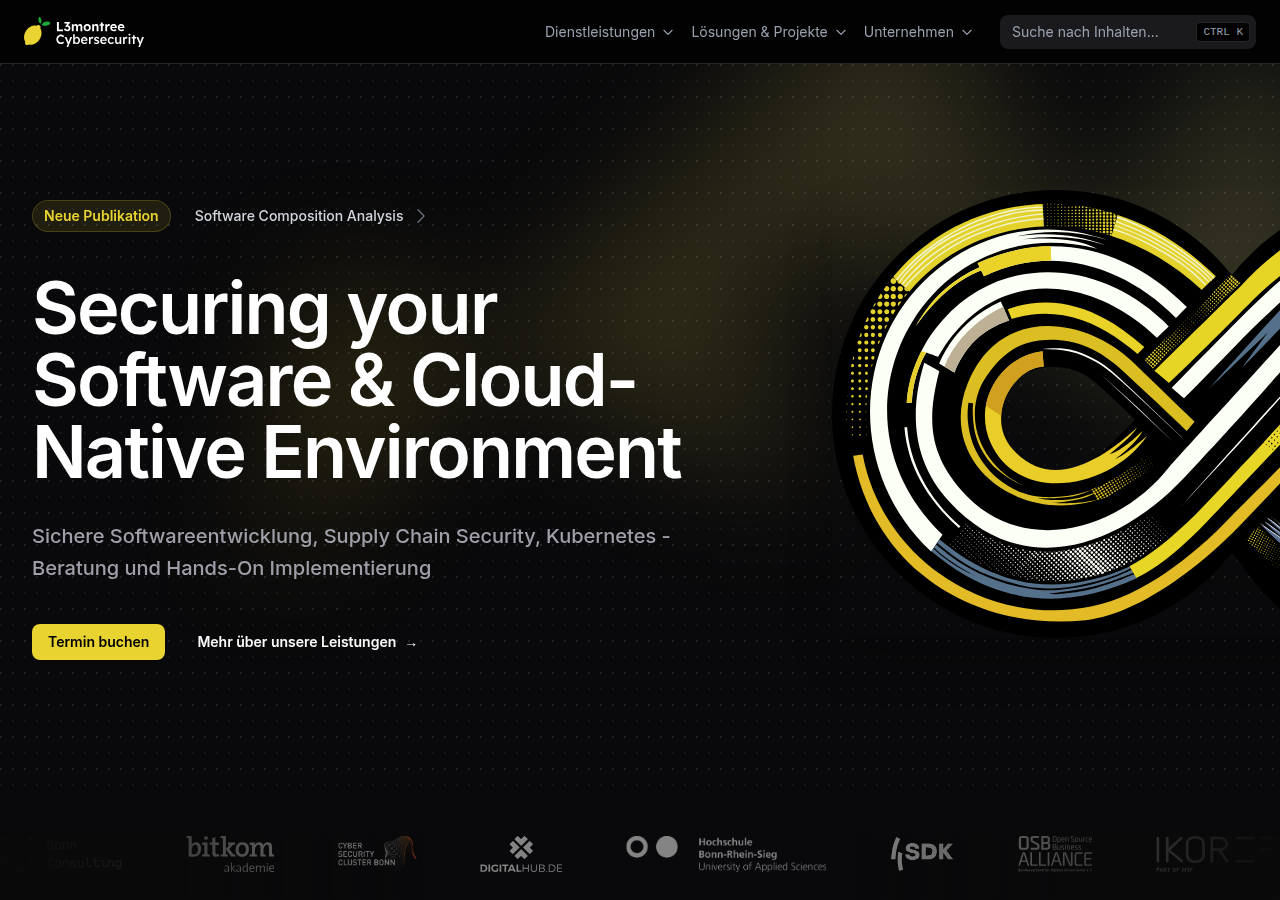Expand the Dienstleistungen chevron arrow

[x=668, y=32]
